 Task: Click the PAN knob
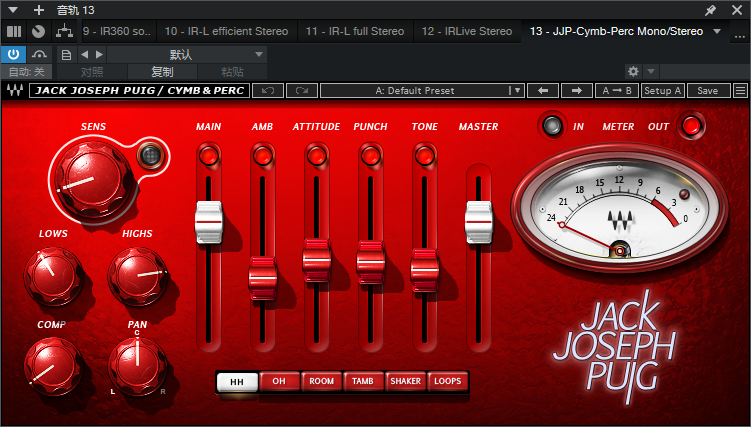click(x=137, y=366)
